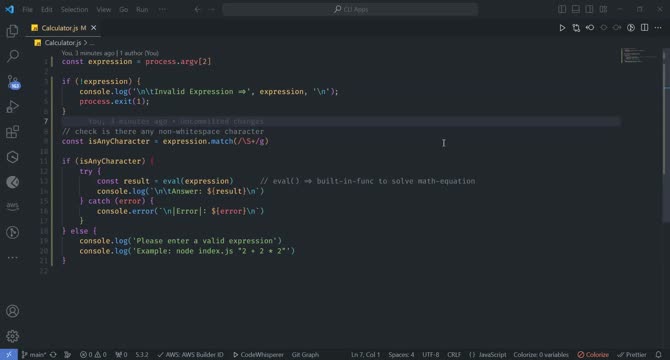Click Colorize: 0 variables status item

[541, 354]
